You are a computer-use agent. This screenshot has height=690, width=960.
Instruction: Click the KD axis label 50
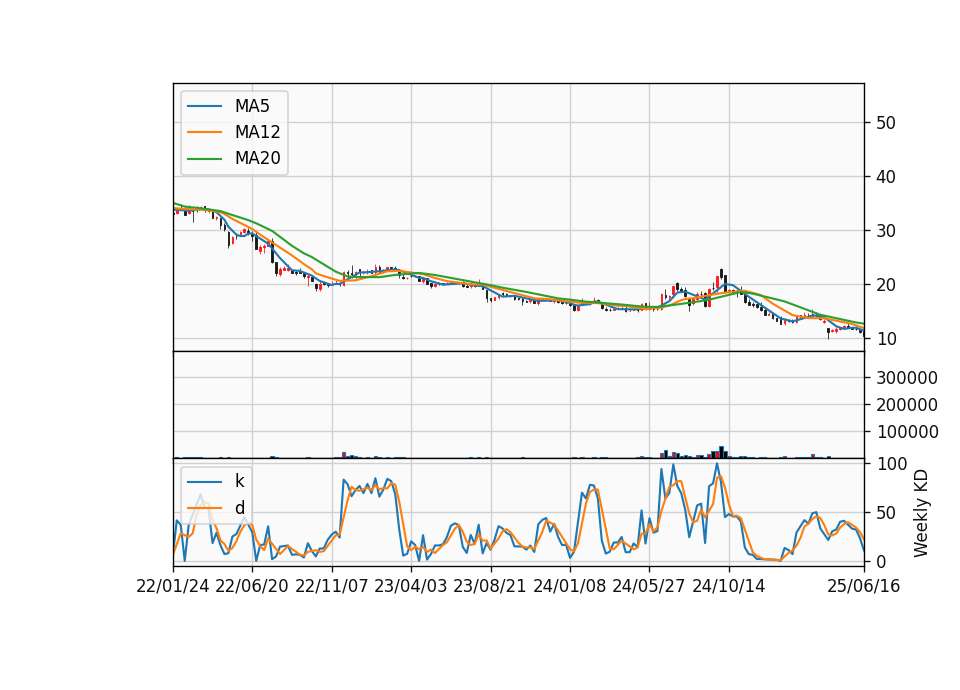885,512
